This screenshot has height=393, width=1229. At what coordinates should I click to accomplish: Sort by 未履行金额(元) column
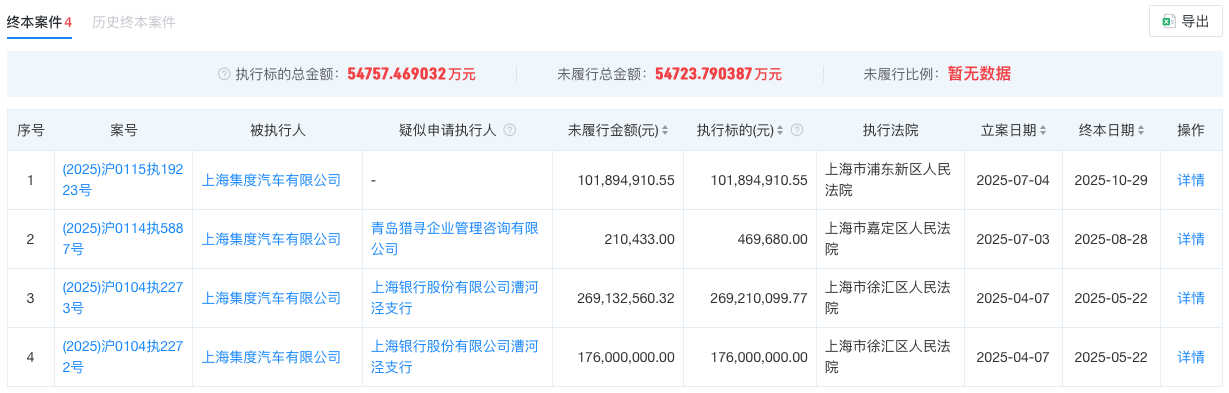[x=665, y=130]
